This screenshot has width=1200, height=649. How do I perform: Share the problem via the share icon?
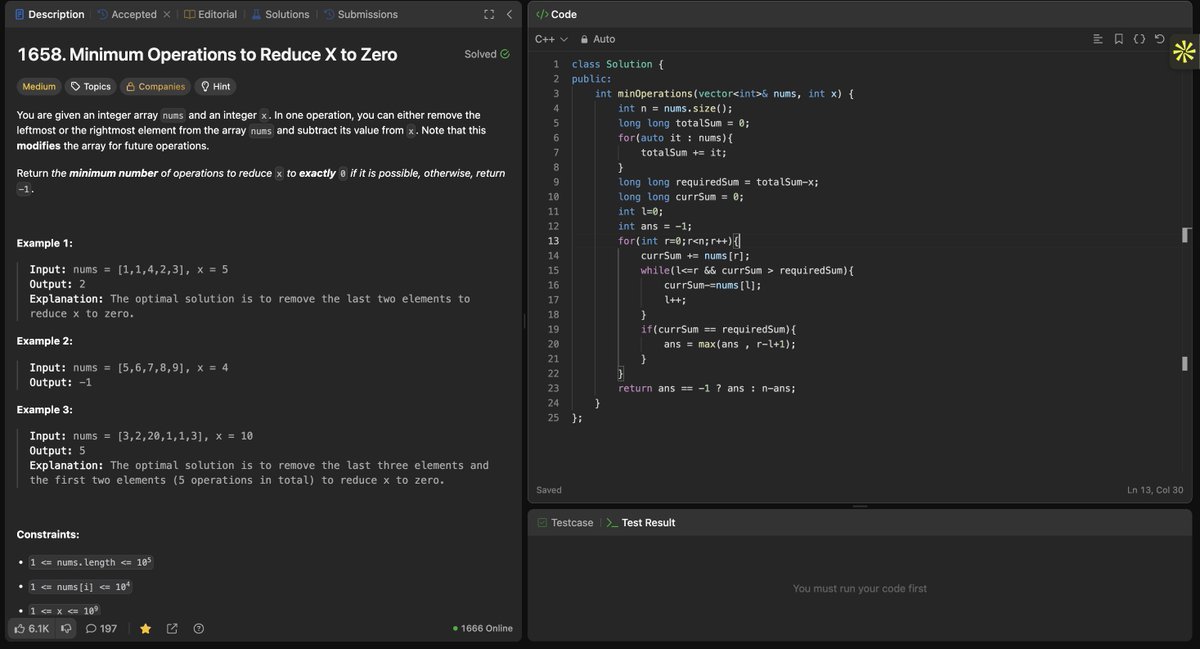point(172,628)
